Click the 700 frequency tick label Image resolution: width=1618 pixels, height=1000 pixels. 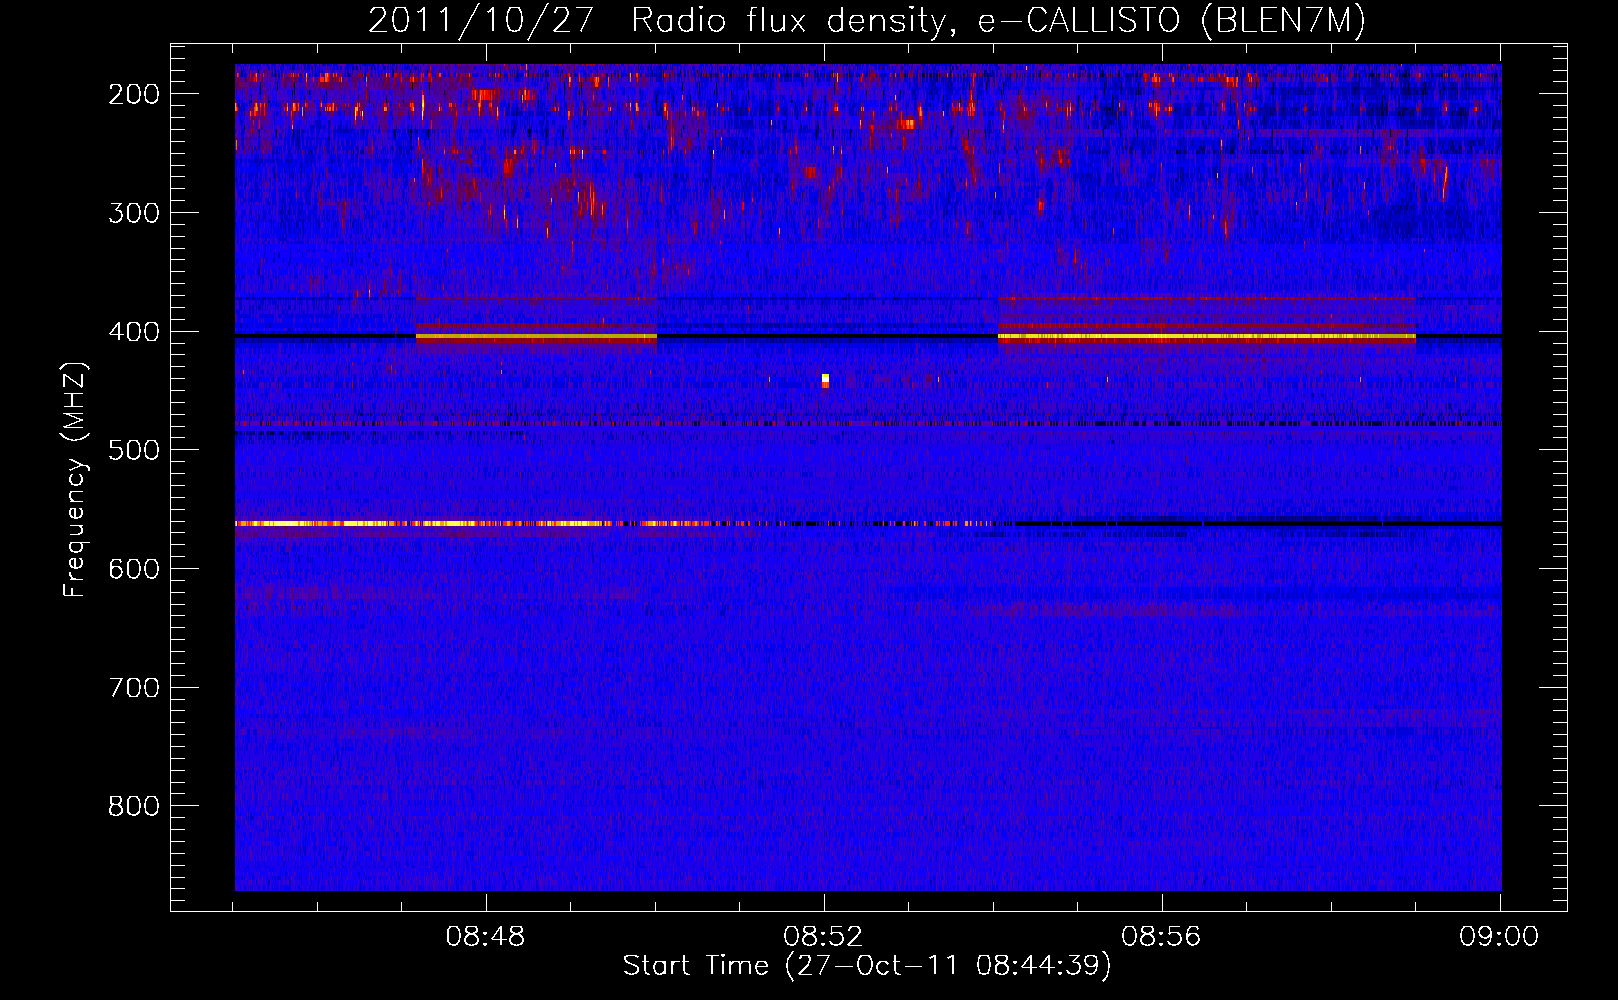click(x=134, y=688)
